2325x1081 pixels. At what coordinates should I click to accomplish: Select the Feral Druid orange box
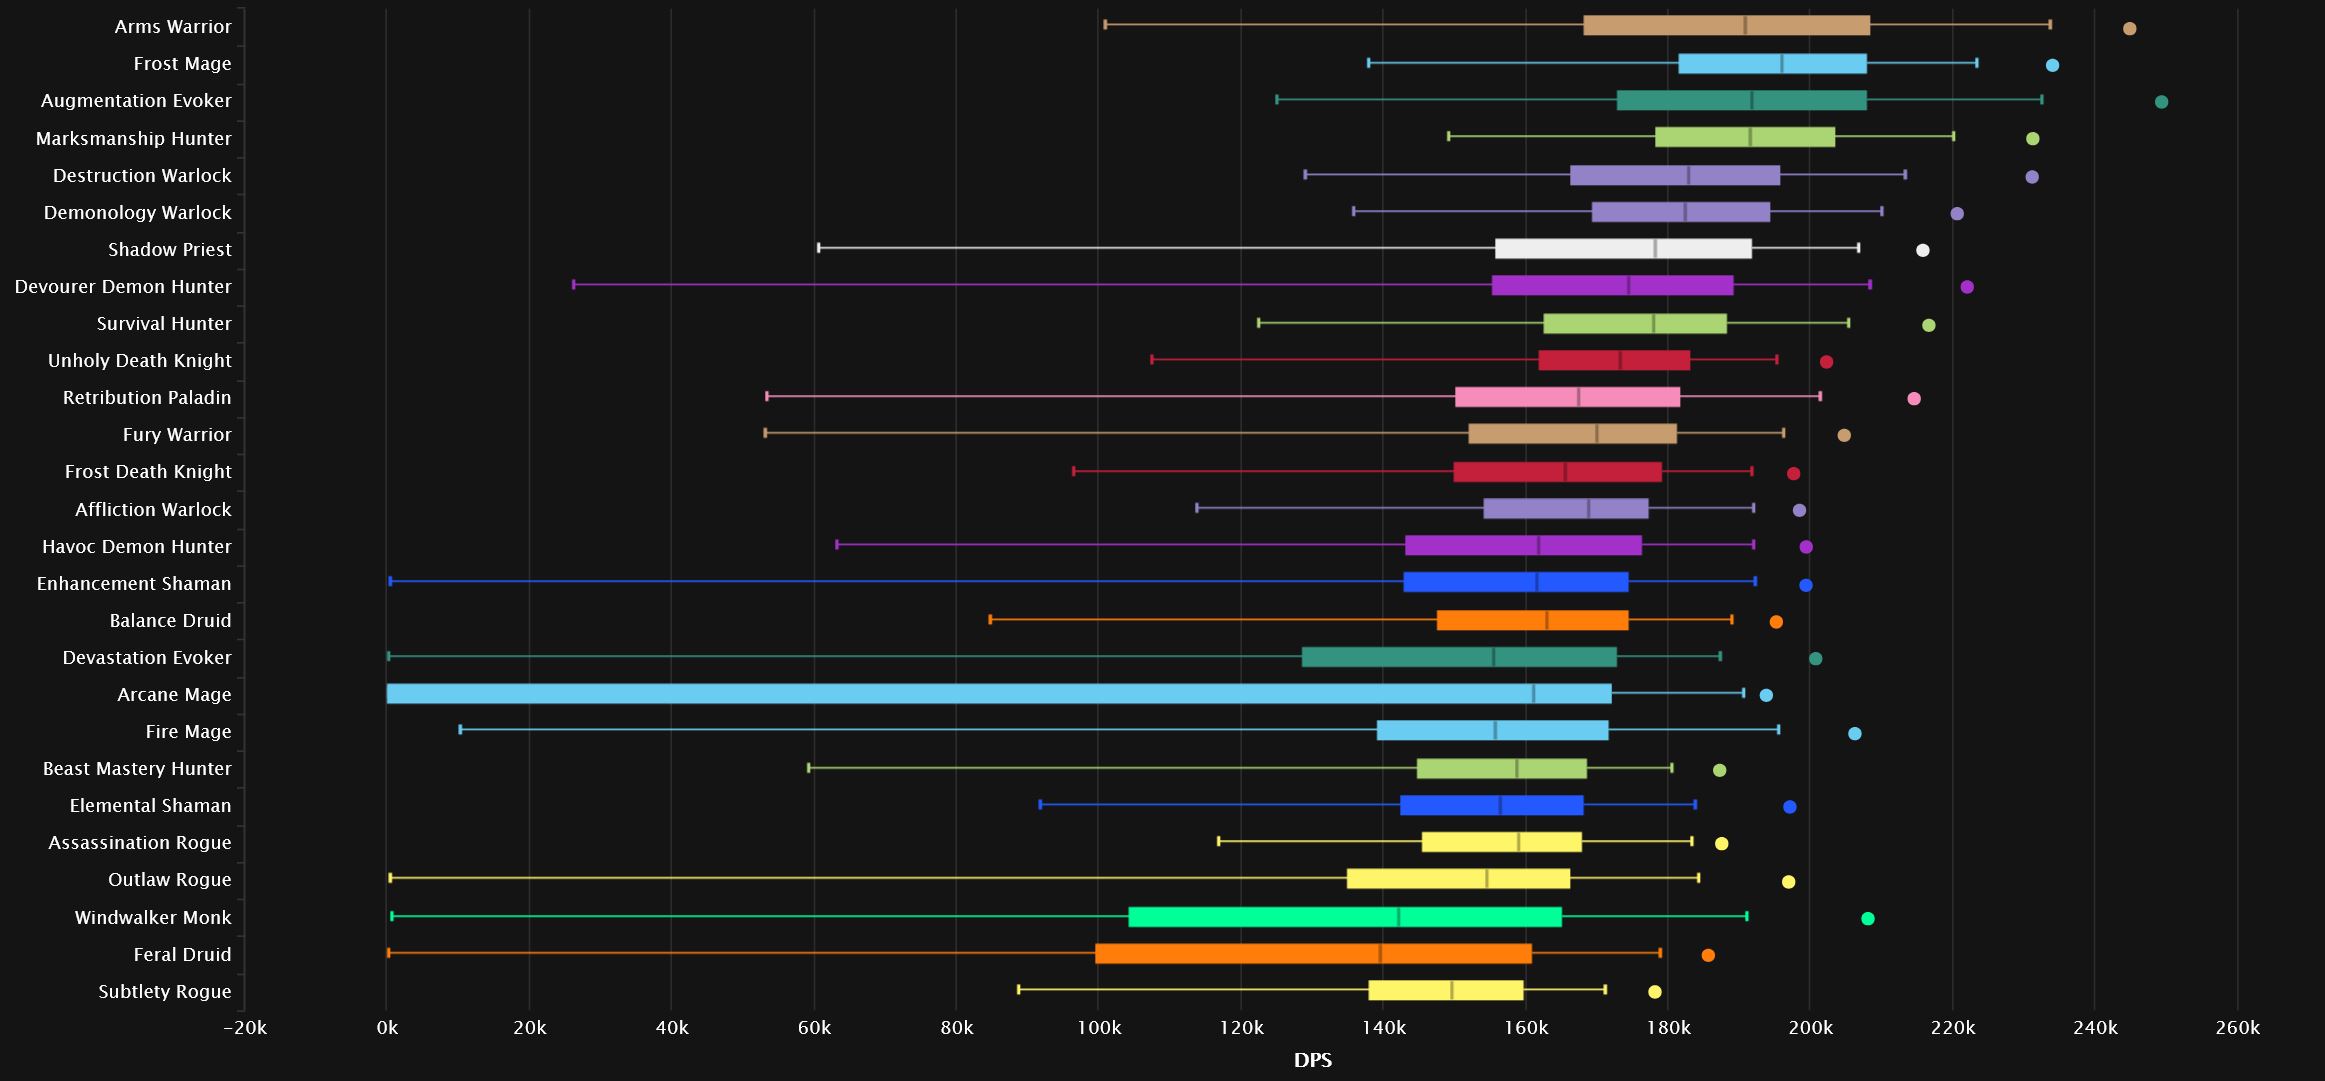click(1313, 954)
